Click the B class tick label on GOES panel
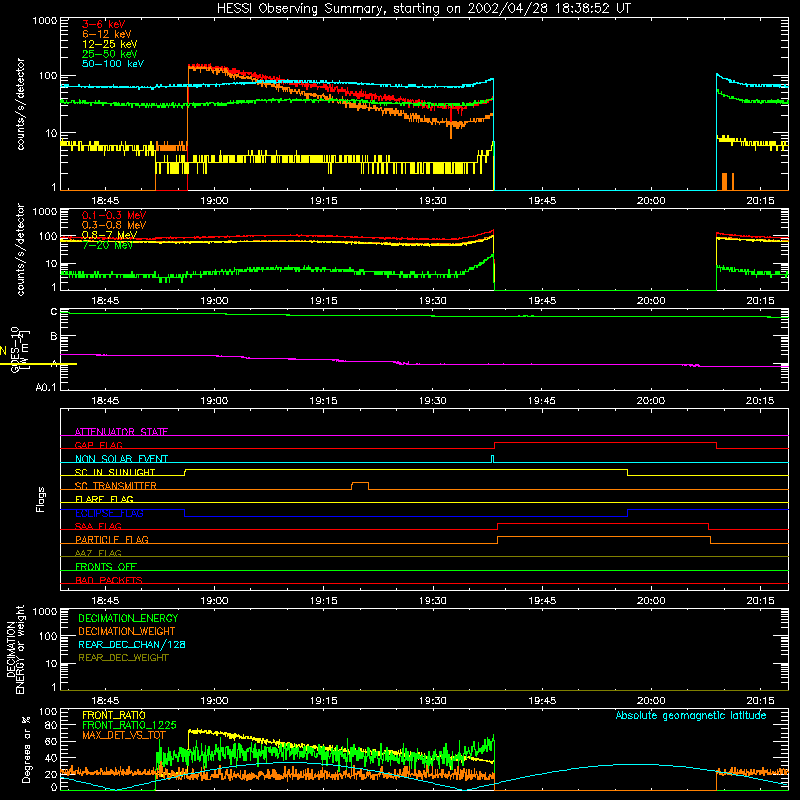 pos(54,336)
